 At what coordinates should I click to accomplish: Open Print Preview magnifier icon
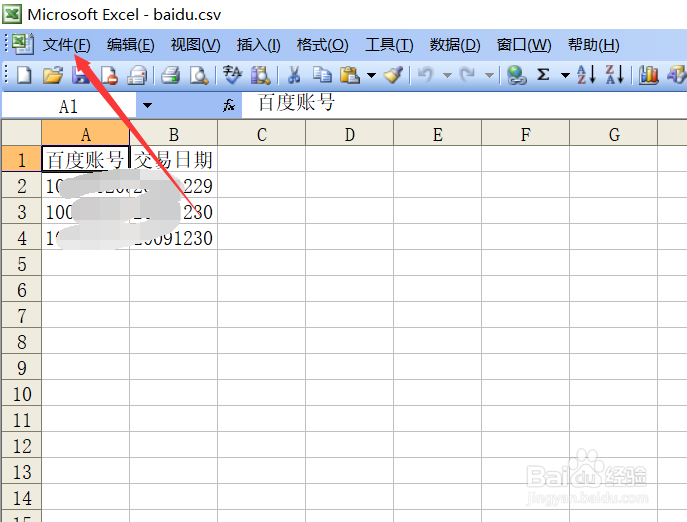pyautogui.click(x=199, y=75)
